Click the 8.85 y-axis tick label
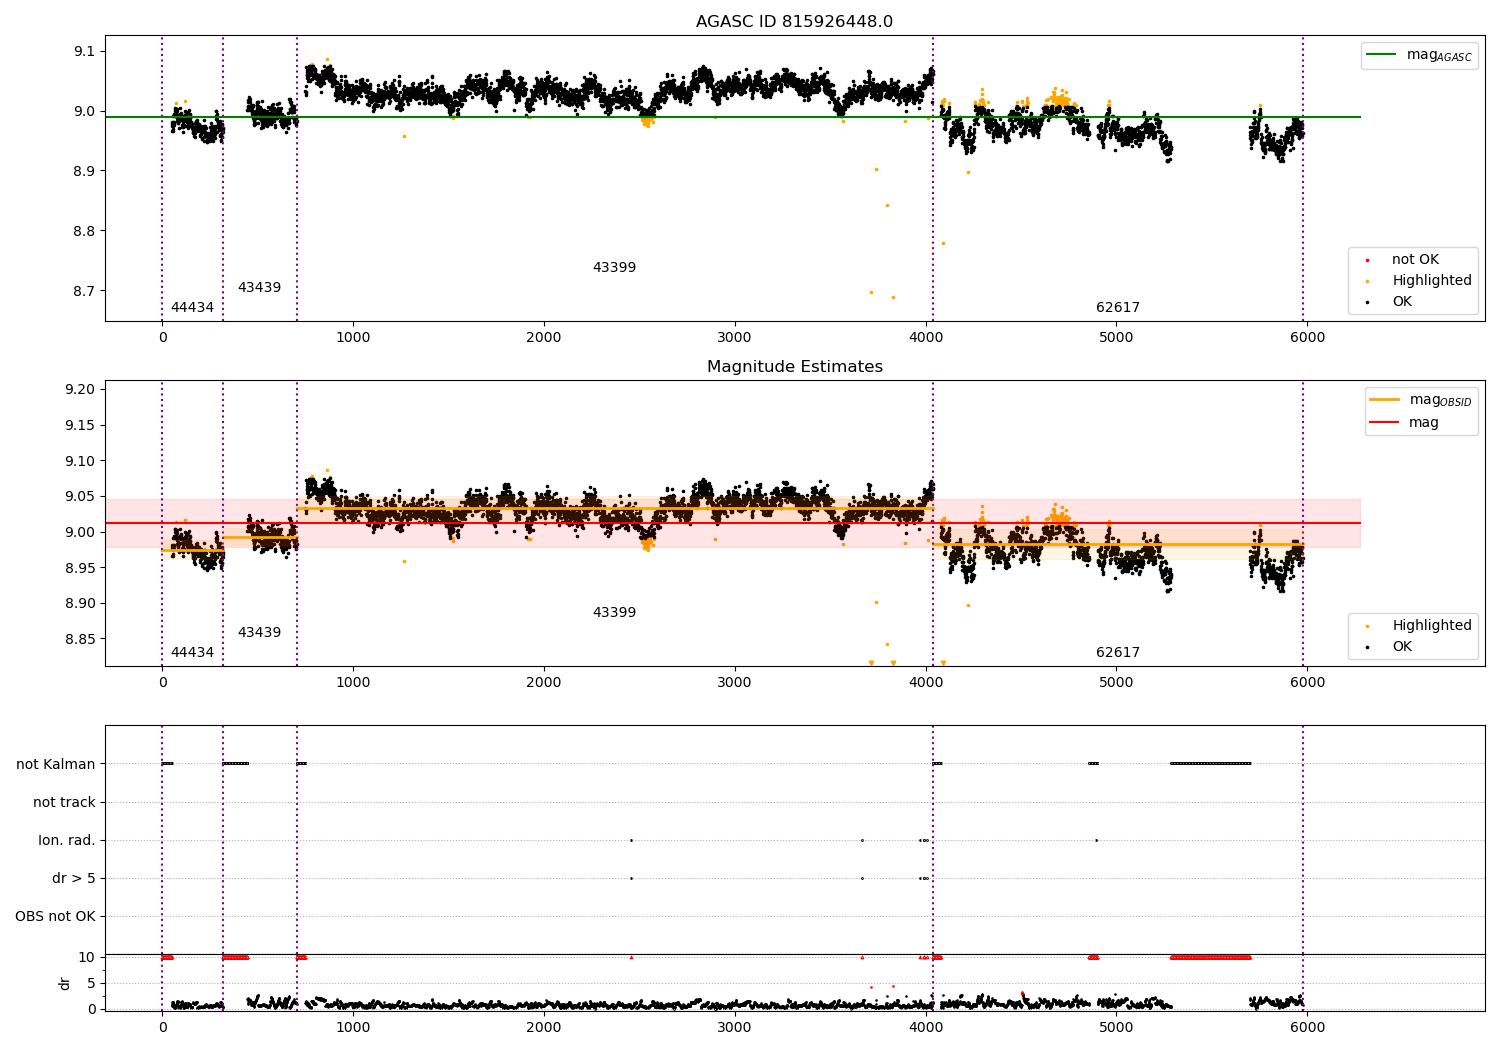The image size is (1500, 1050). pyautogui.click(x=80, y=639)
